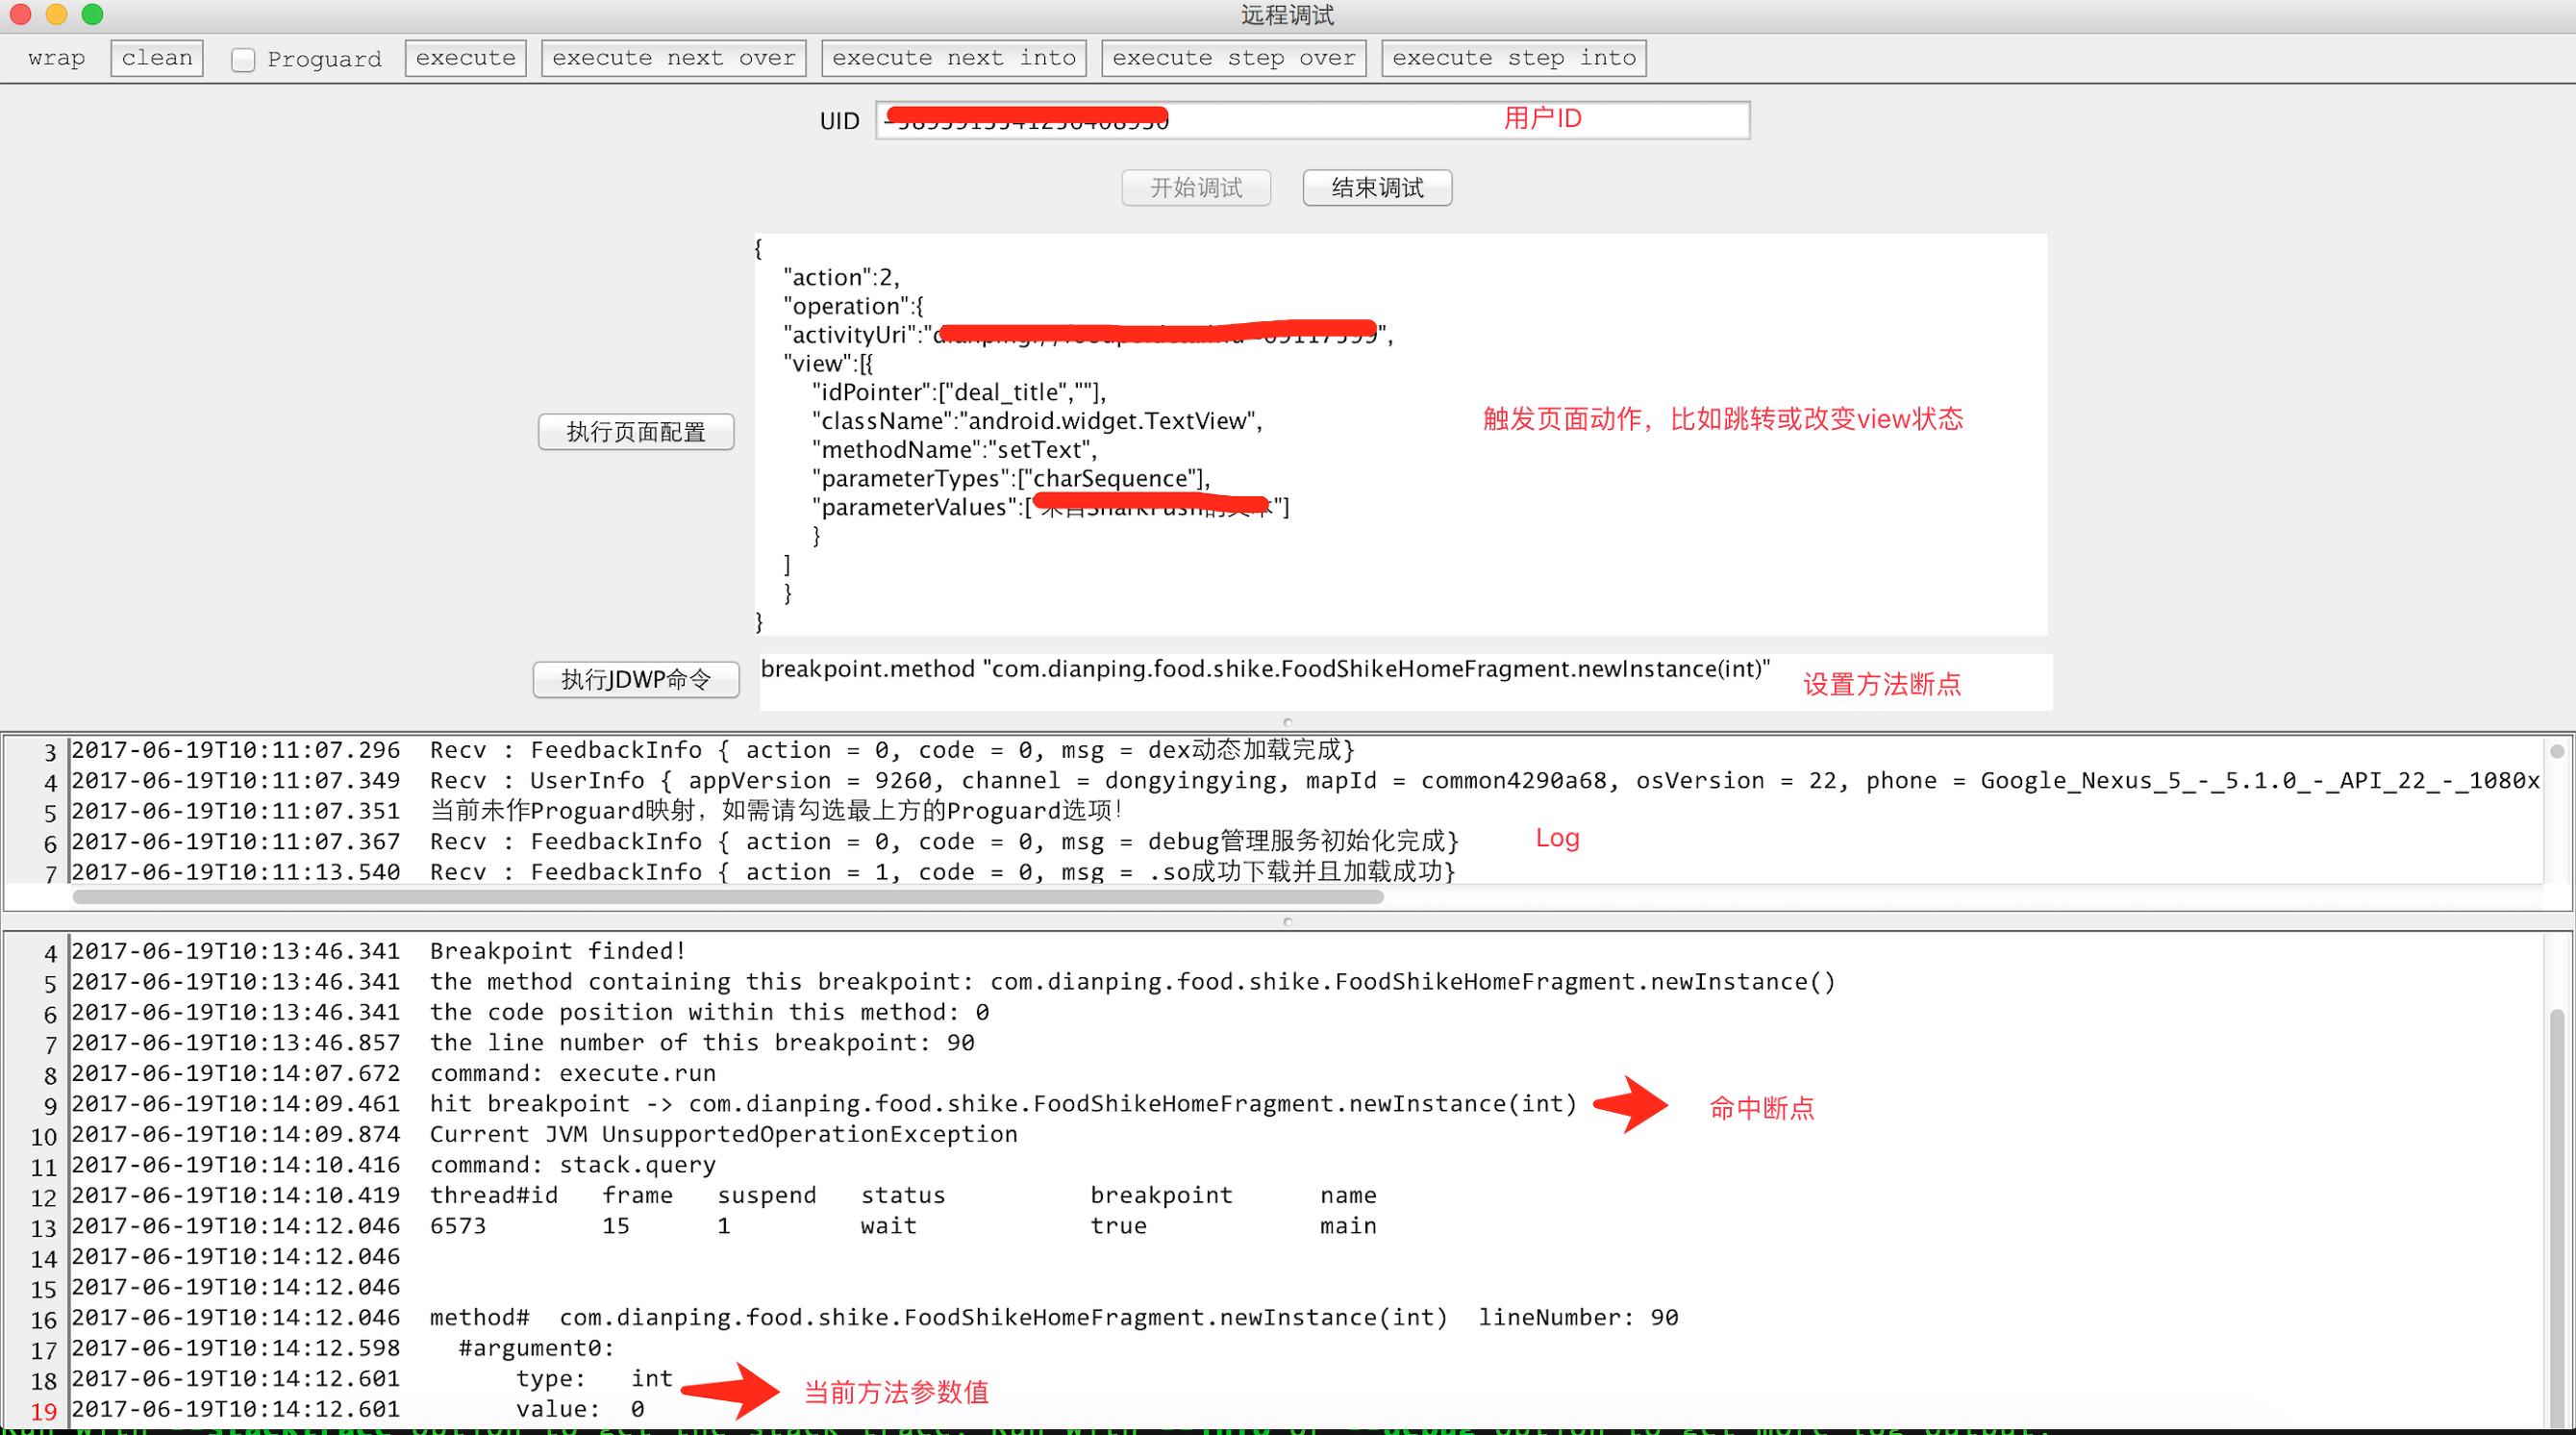Screen dimensions: 2576x1435
Task: Click inside the UID input field
Action: [x=1310, y=119]
